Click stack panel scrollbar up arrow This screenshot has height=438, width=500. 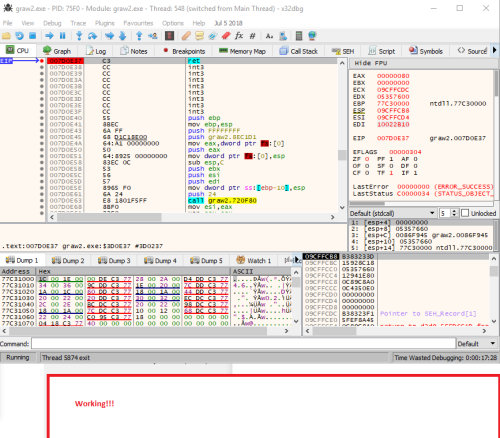point(494,259)
